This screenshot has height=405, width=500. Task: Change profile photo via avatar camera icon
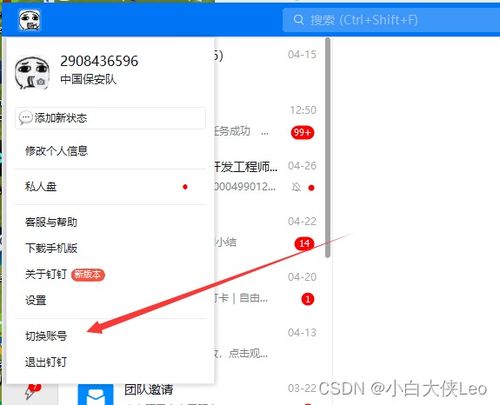click(41, 82)
